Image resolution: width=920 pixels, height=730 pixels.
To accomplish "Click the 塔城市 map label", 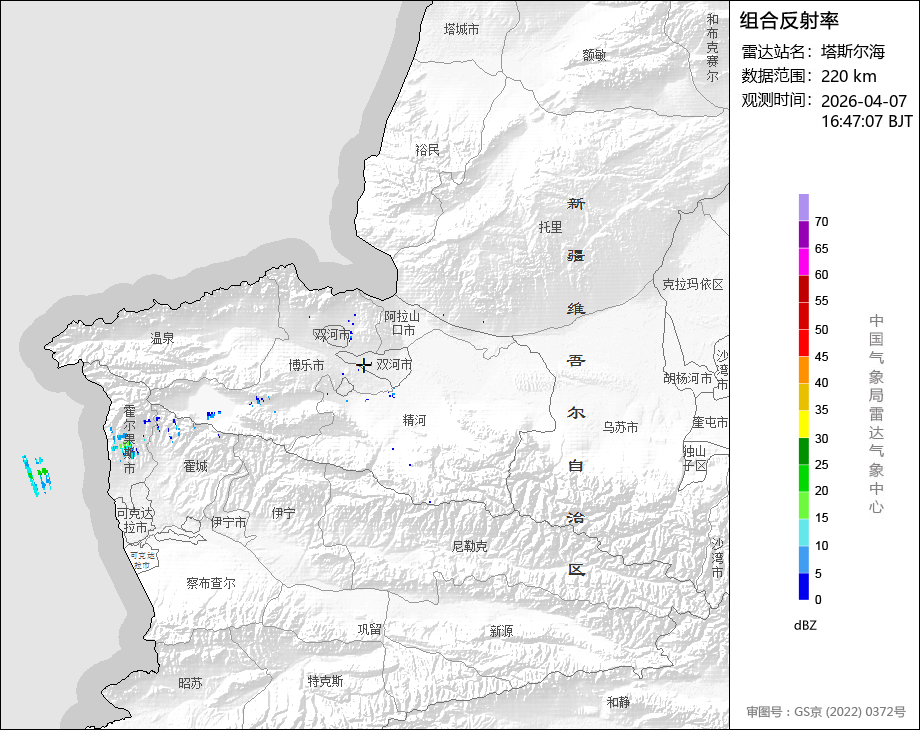I will [461, 30].
